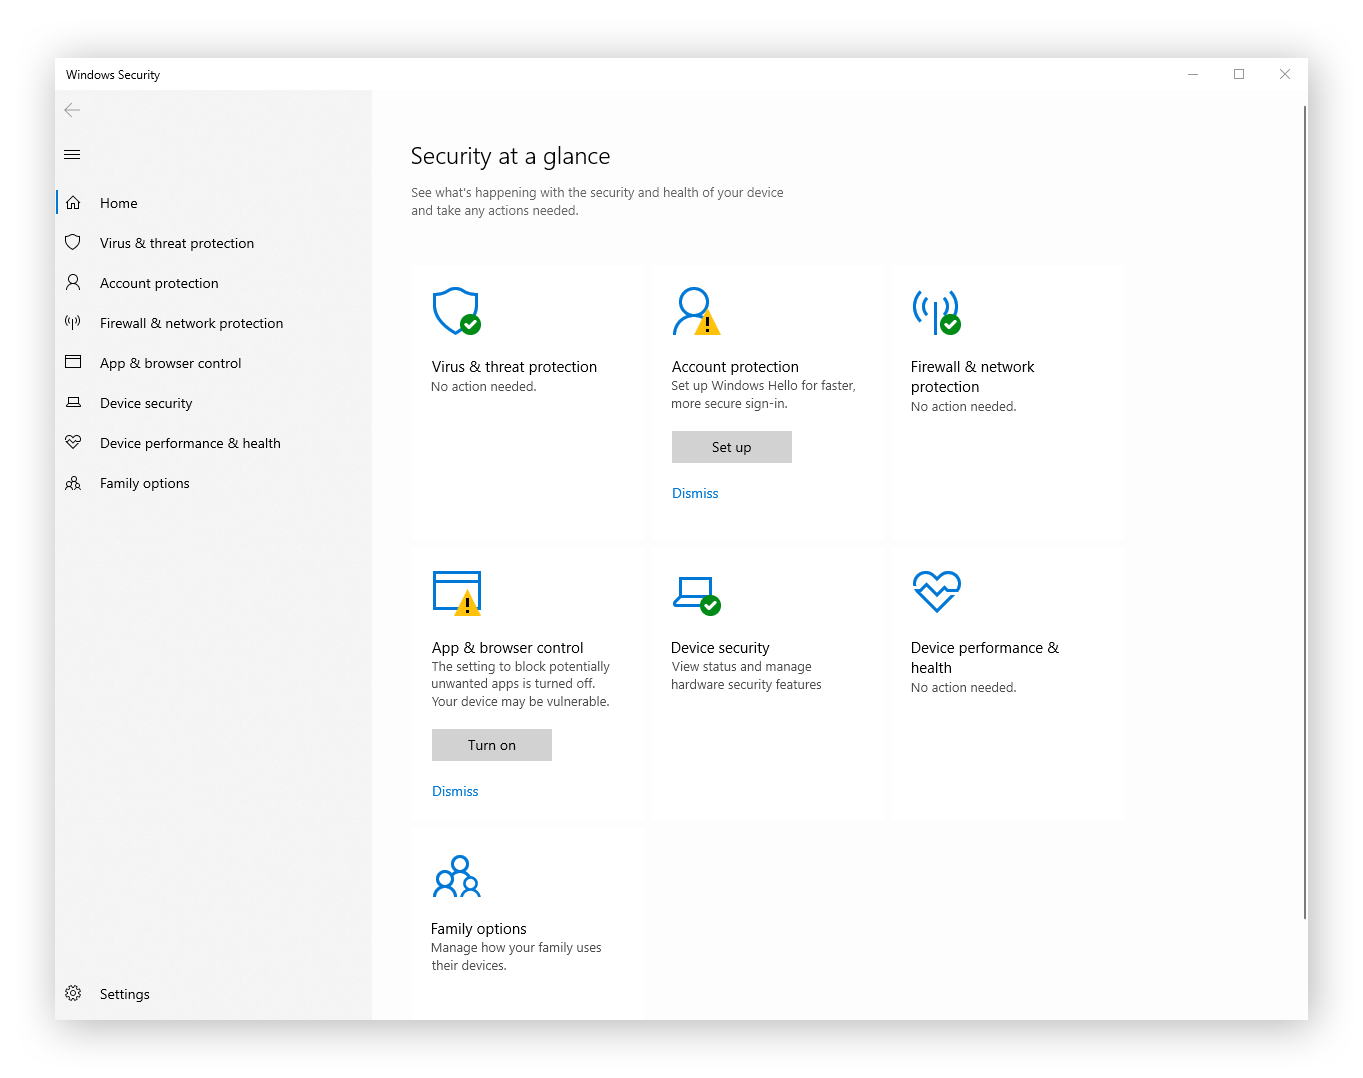Viewport: 1363px width, 1078px height.
Task: Open App & browser control from sidebar
Action: (214, 363)
